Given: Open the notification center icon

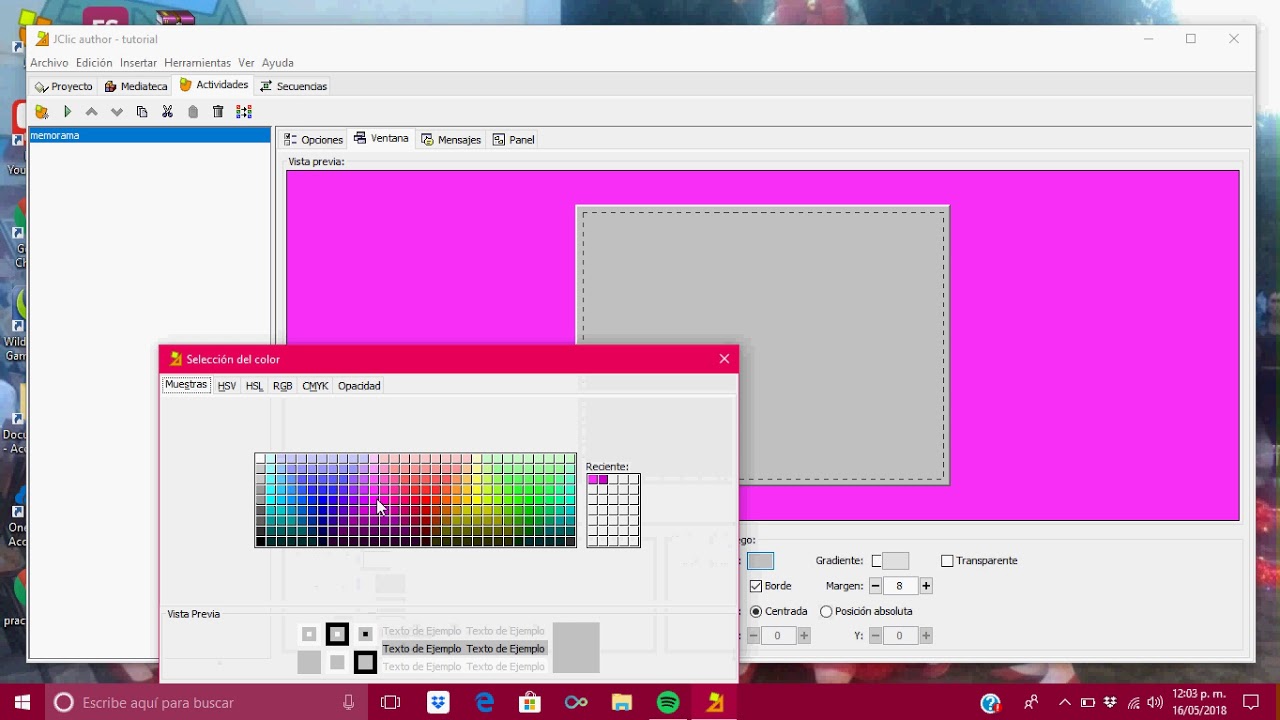Looking at the screenshot, I should point(1250,702).
